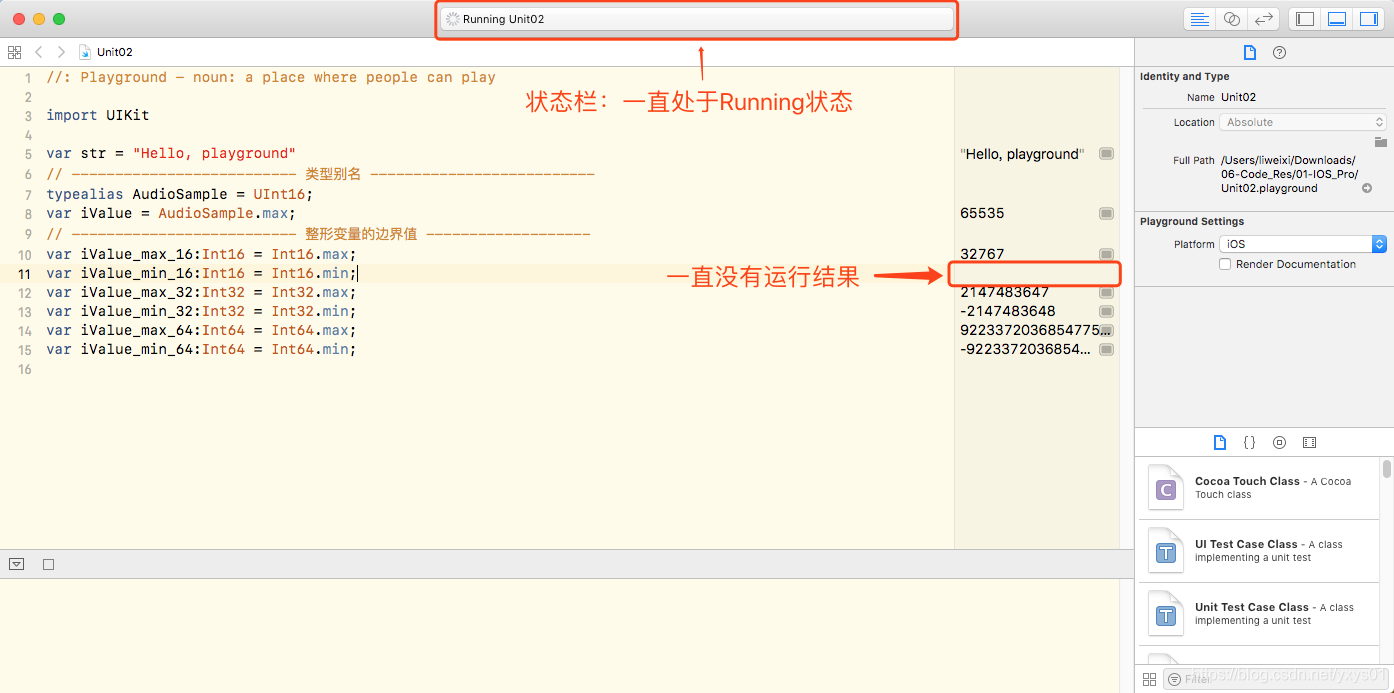Enable the Render Documentation checkbox
Image resolution: width=1394 pixels, height=693 pixels.
point(1225,264)
